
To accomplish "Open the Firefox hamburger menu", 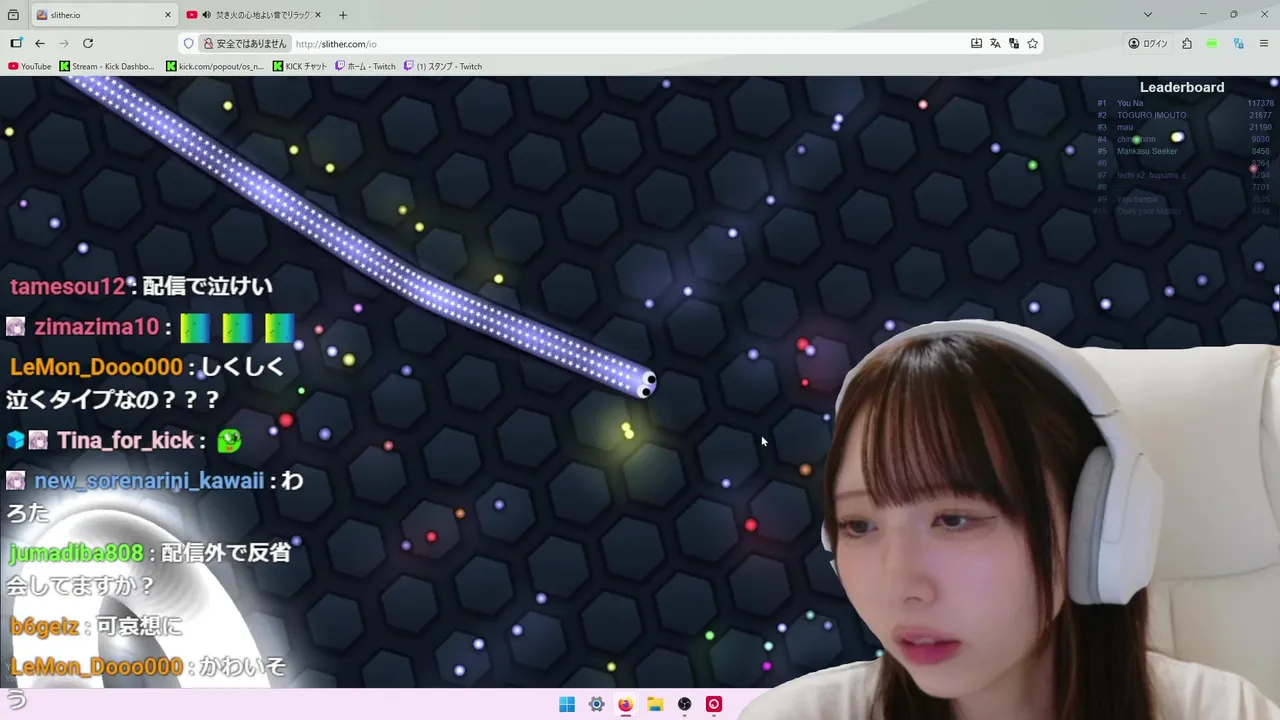I will pos(1264,43).
